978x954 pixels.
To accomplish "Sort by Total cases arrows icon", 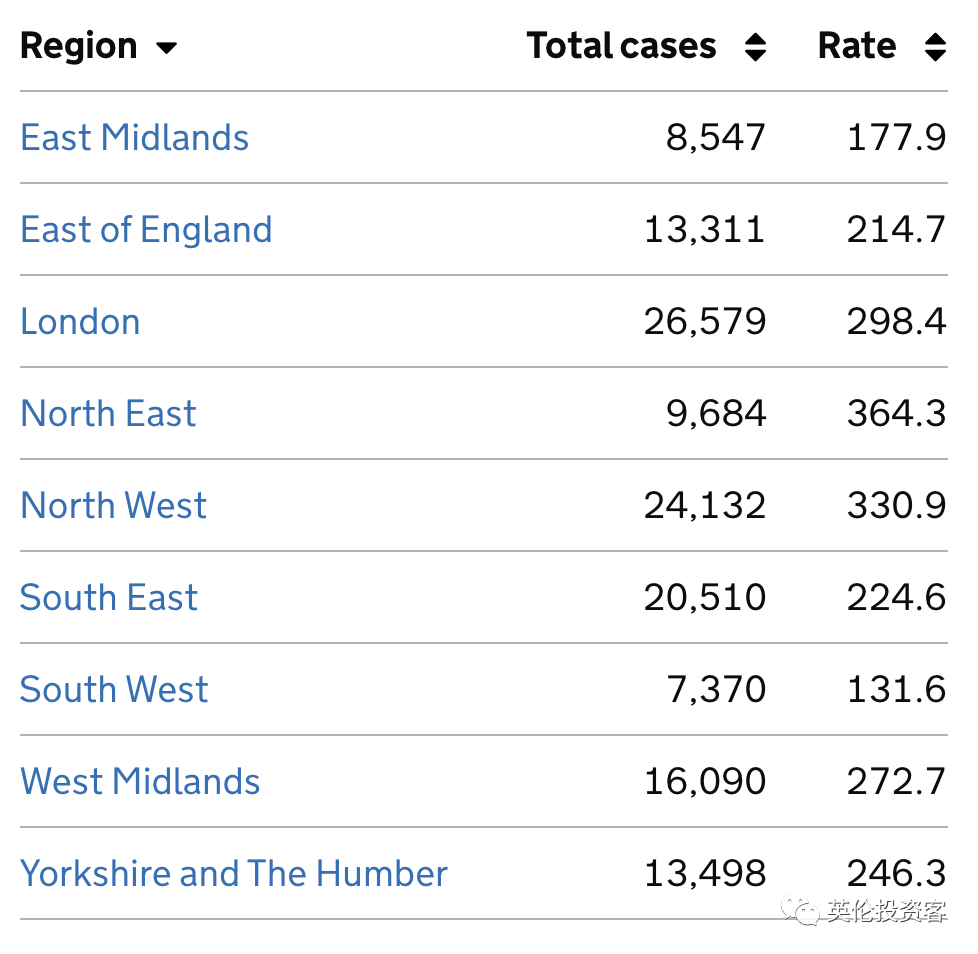I will [756, 47].
